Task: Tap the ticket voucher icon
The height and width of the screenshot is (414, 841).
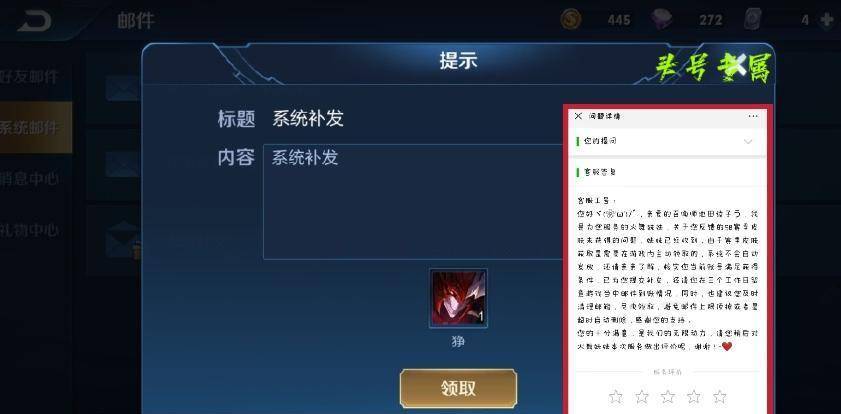Action: click(752, 20)
